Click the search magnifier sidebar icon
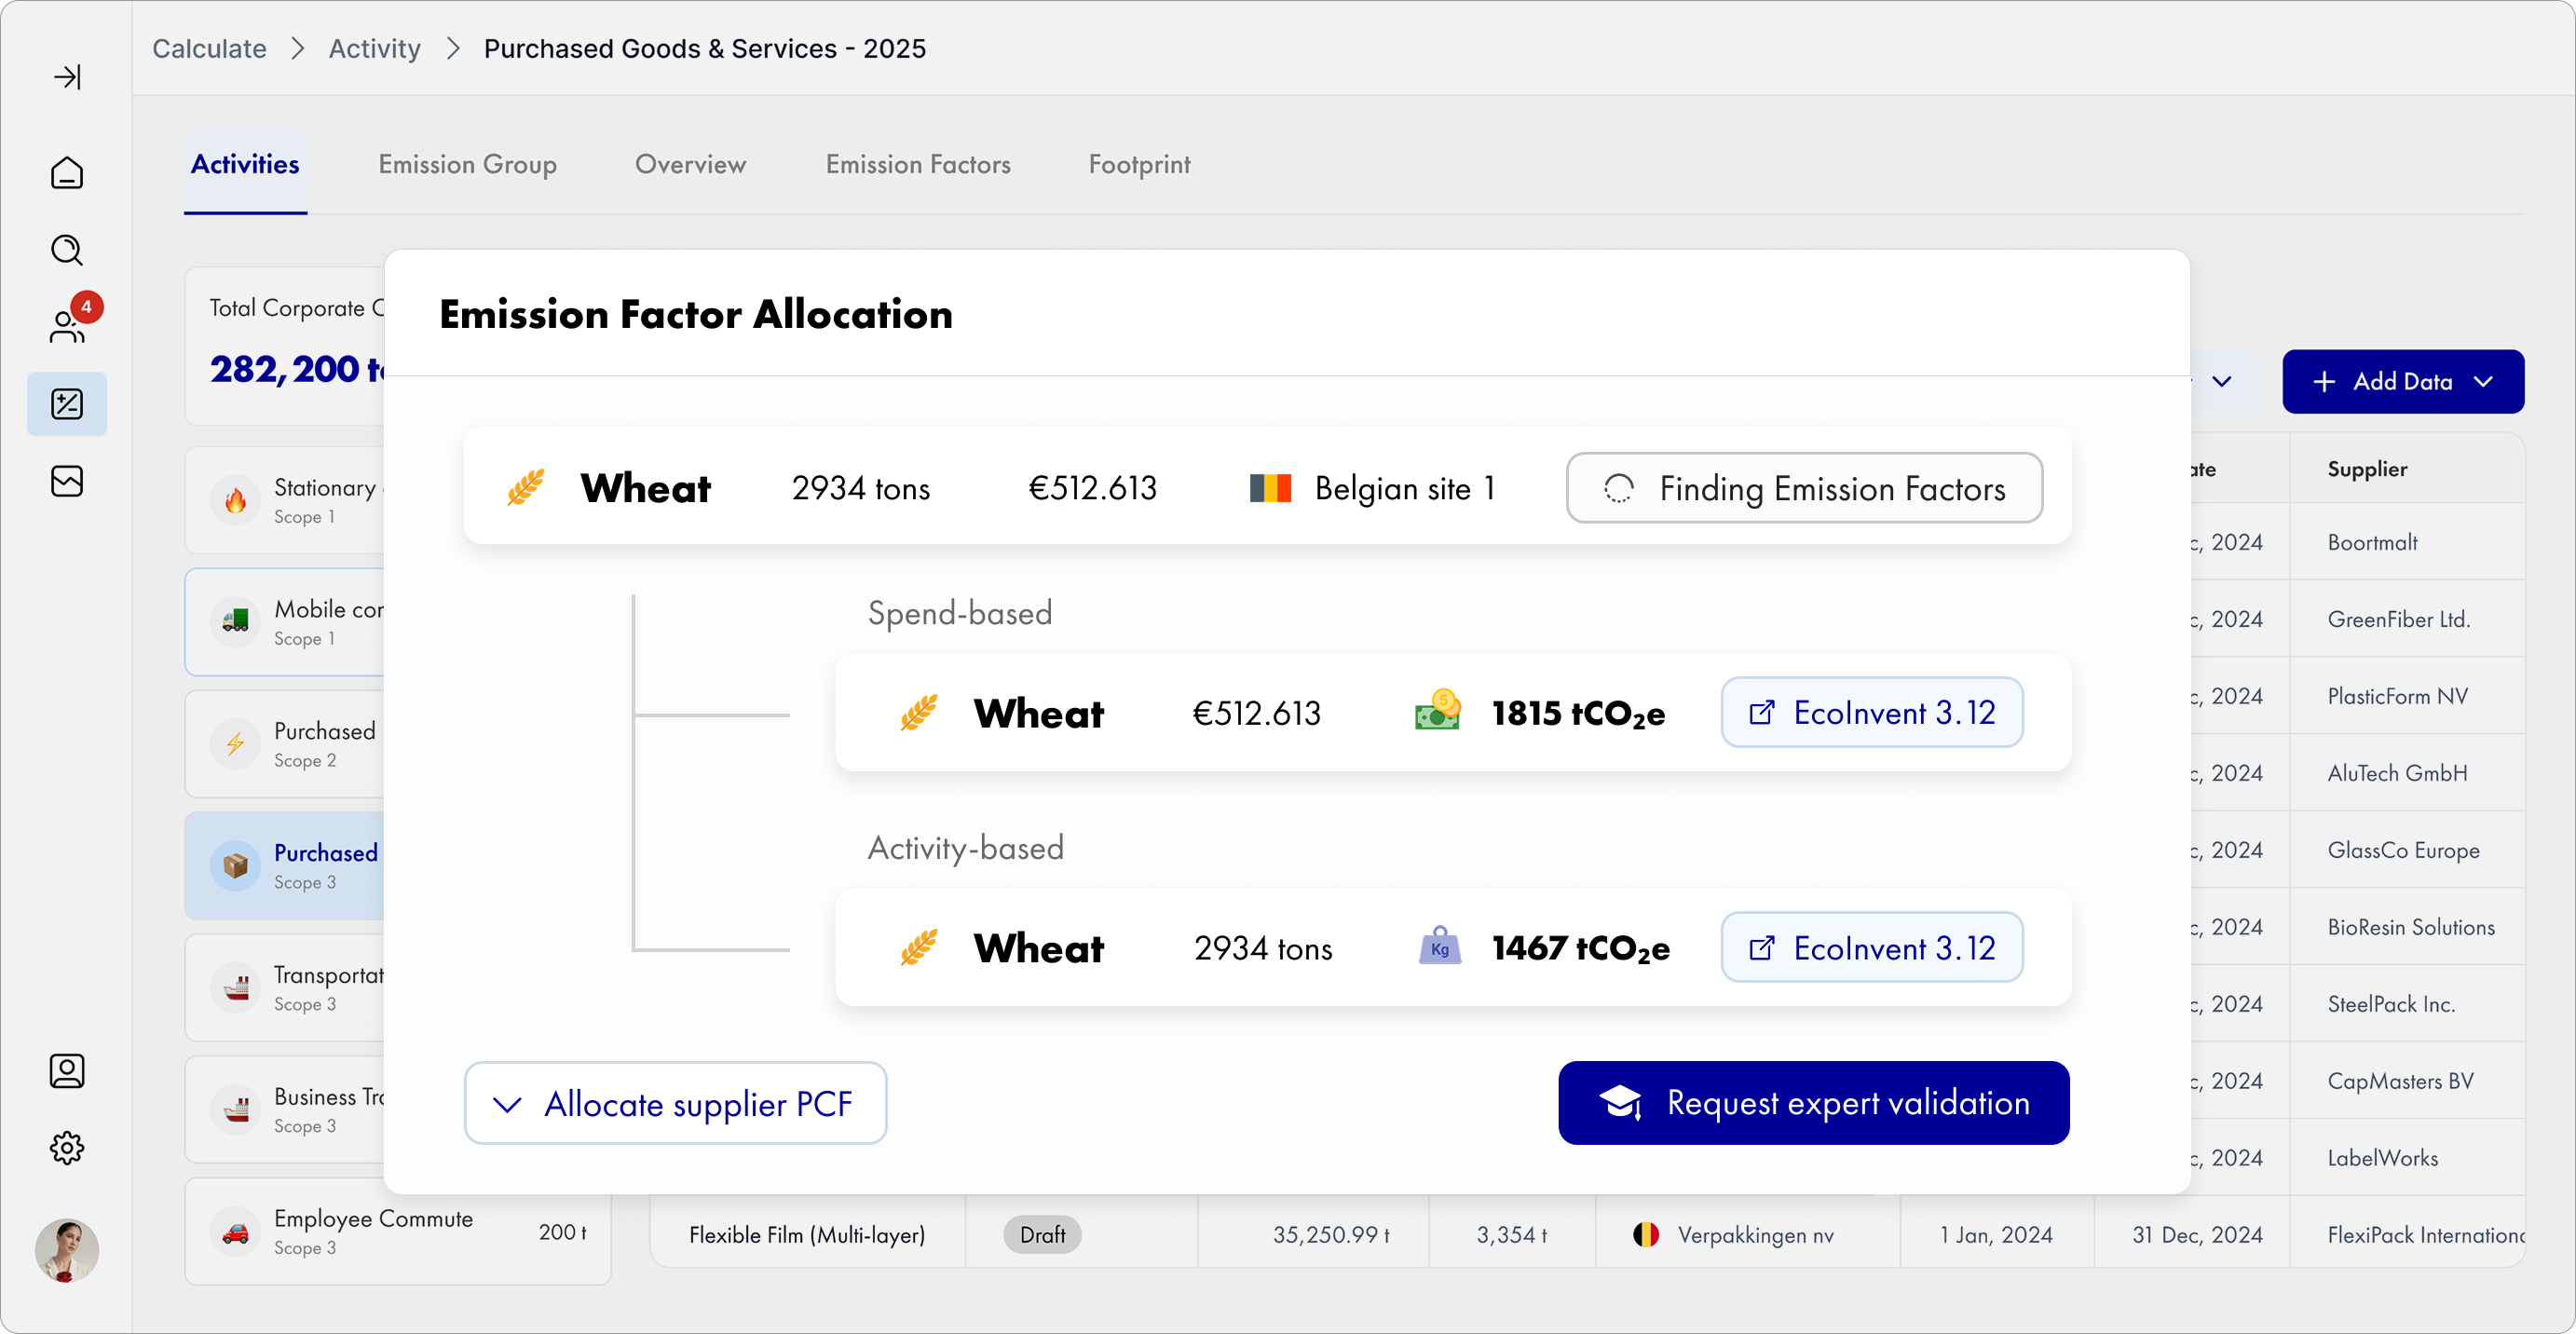2576x1334 pixels. coord(67,250)
